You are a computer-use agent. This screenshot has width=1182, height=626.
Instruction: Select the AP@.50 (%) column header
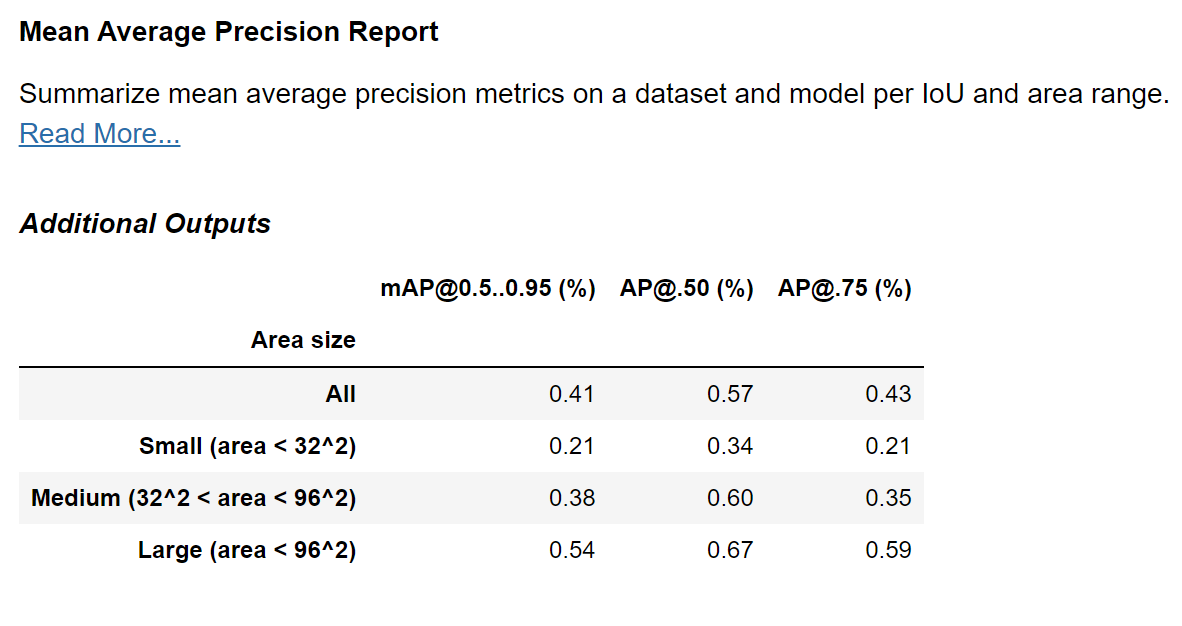coord(686,289)
